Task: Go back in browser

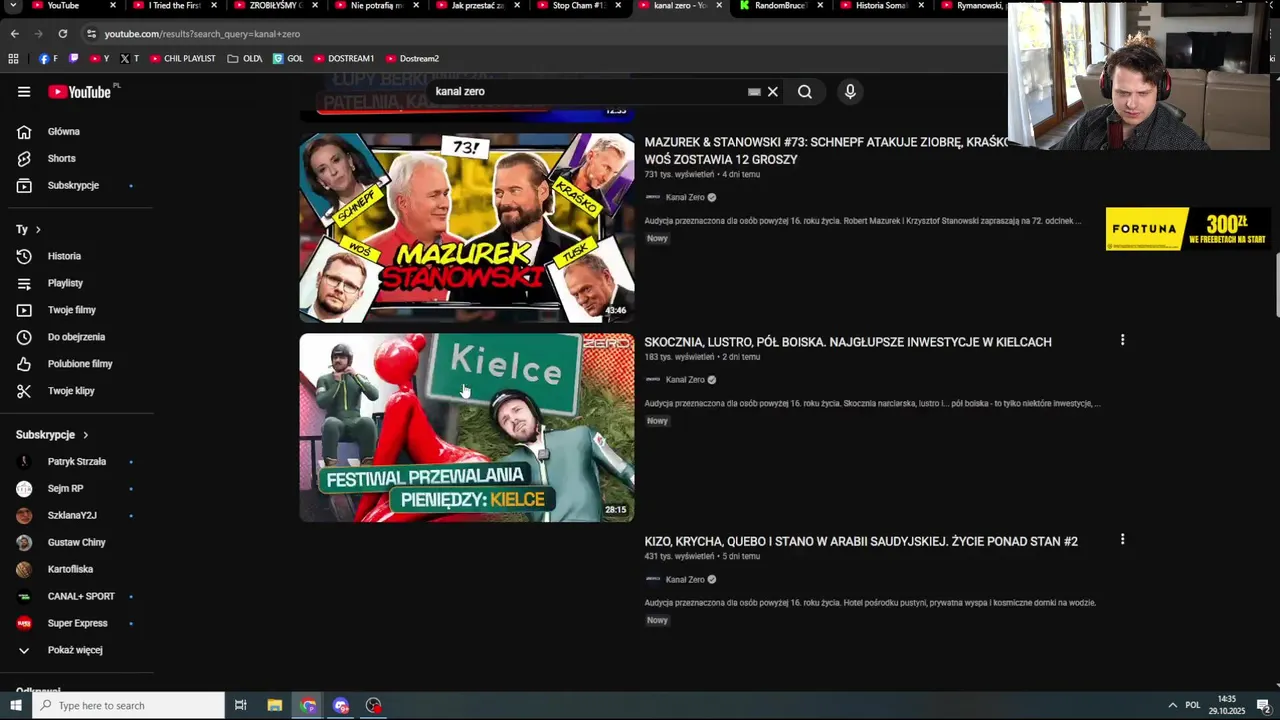Action: [14, 34]
